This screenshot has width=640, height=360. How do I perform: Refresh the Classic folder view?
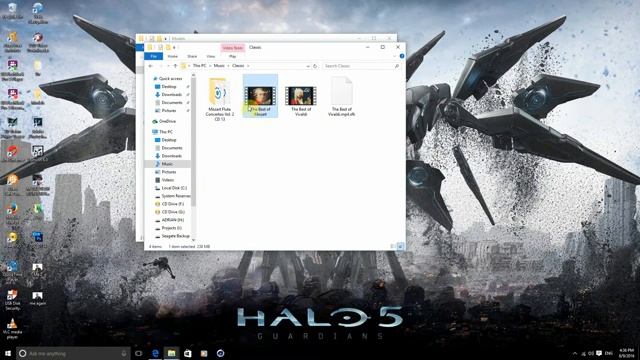tap(315, 66)
